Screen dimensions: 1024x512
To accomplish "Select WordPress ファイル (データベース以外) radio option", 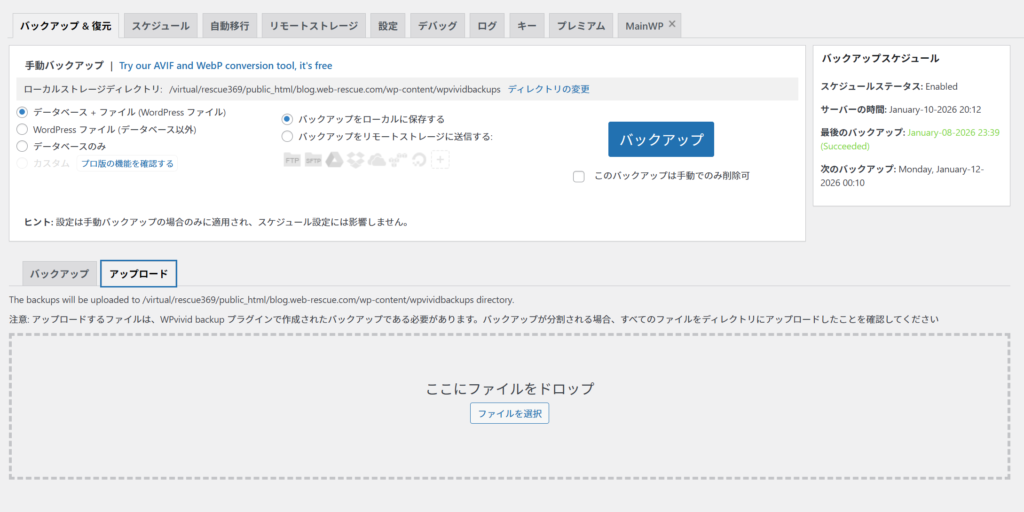I will click(23, 129).
